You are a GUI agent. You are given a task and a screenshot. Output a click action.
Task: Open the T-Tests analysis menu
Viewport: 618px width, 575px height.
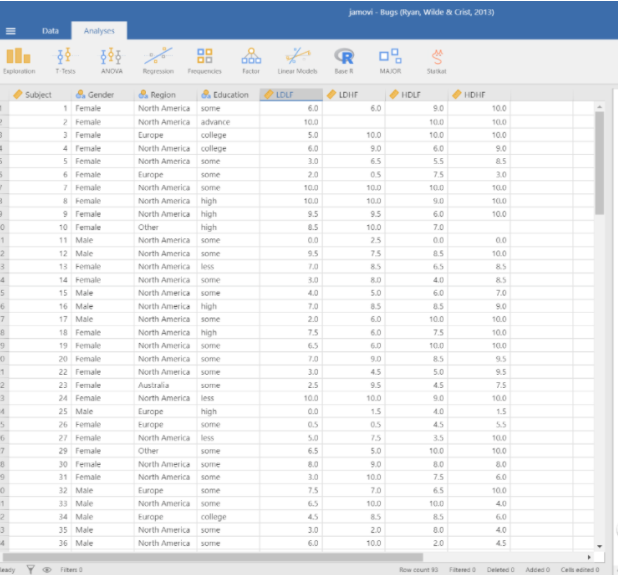(65, 60)
